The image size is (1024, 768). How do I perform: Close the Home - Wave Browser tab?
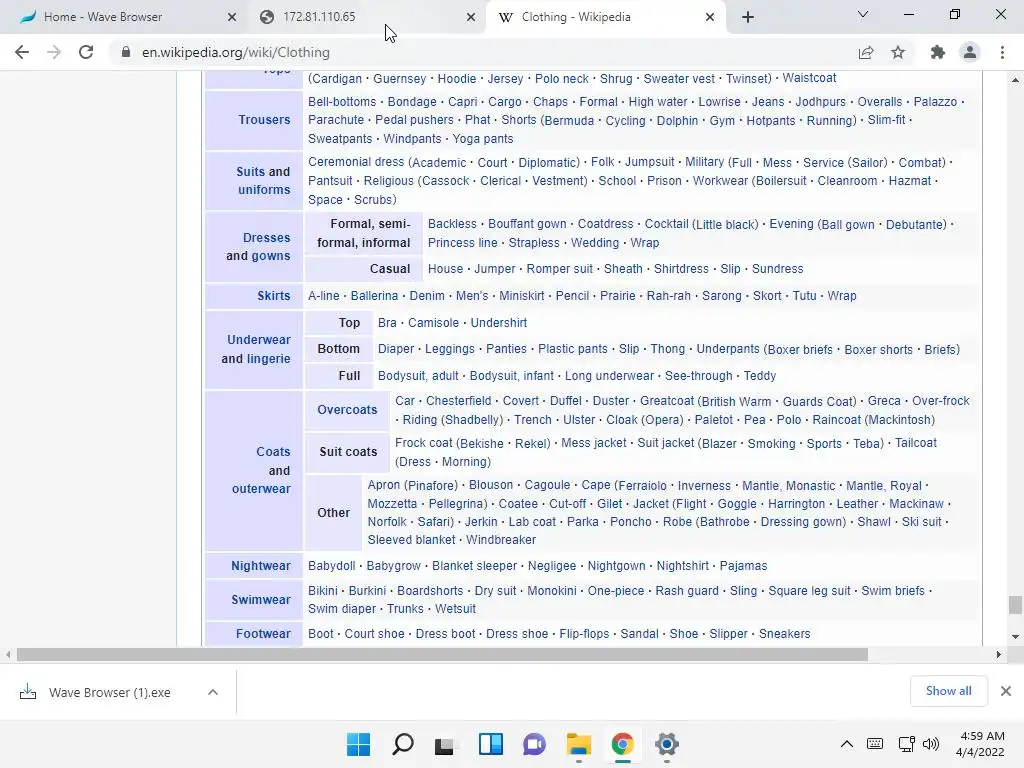[232, 17]
